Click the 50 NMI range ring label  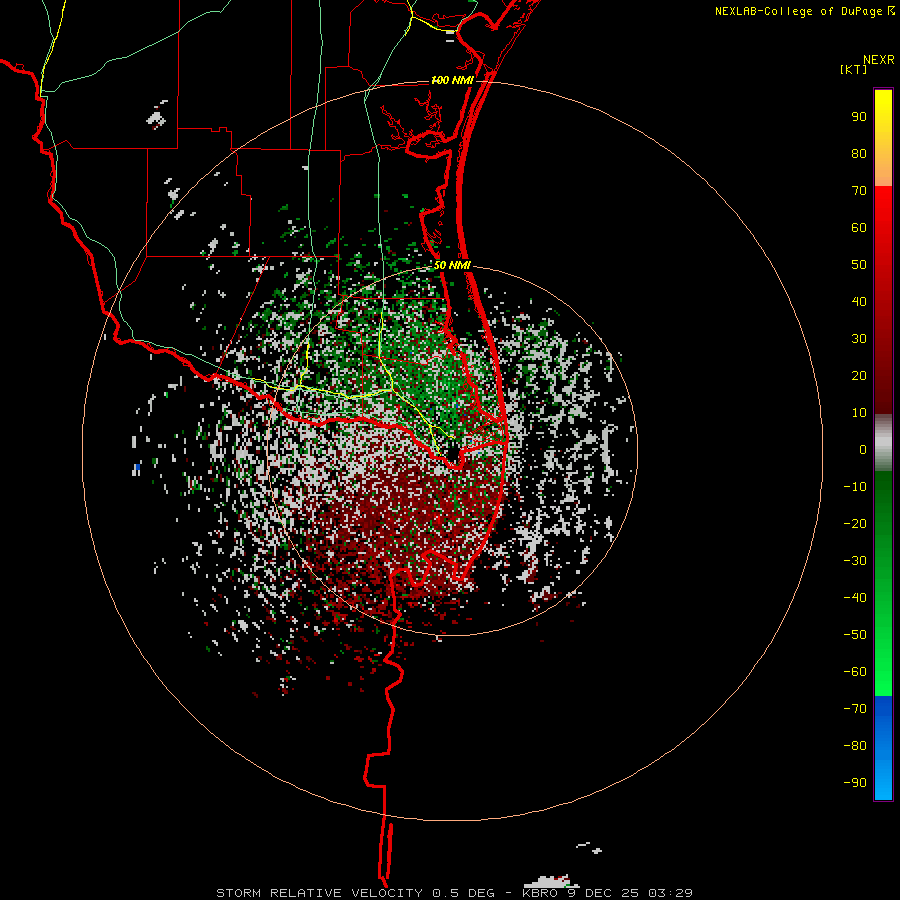(452, 265)
